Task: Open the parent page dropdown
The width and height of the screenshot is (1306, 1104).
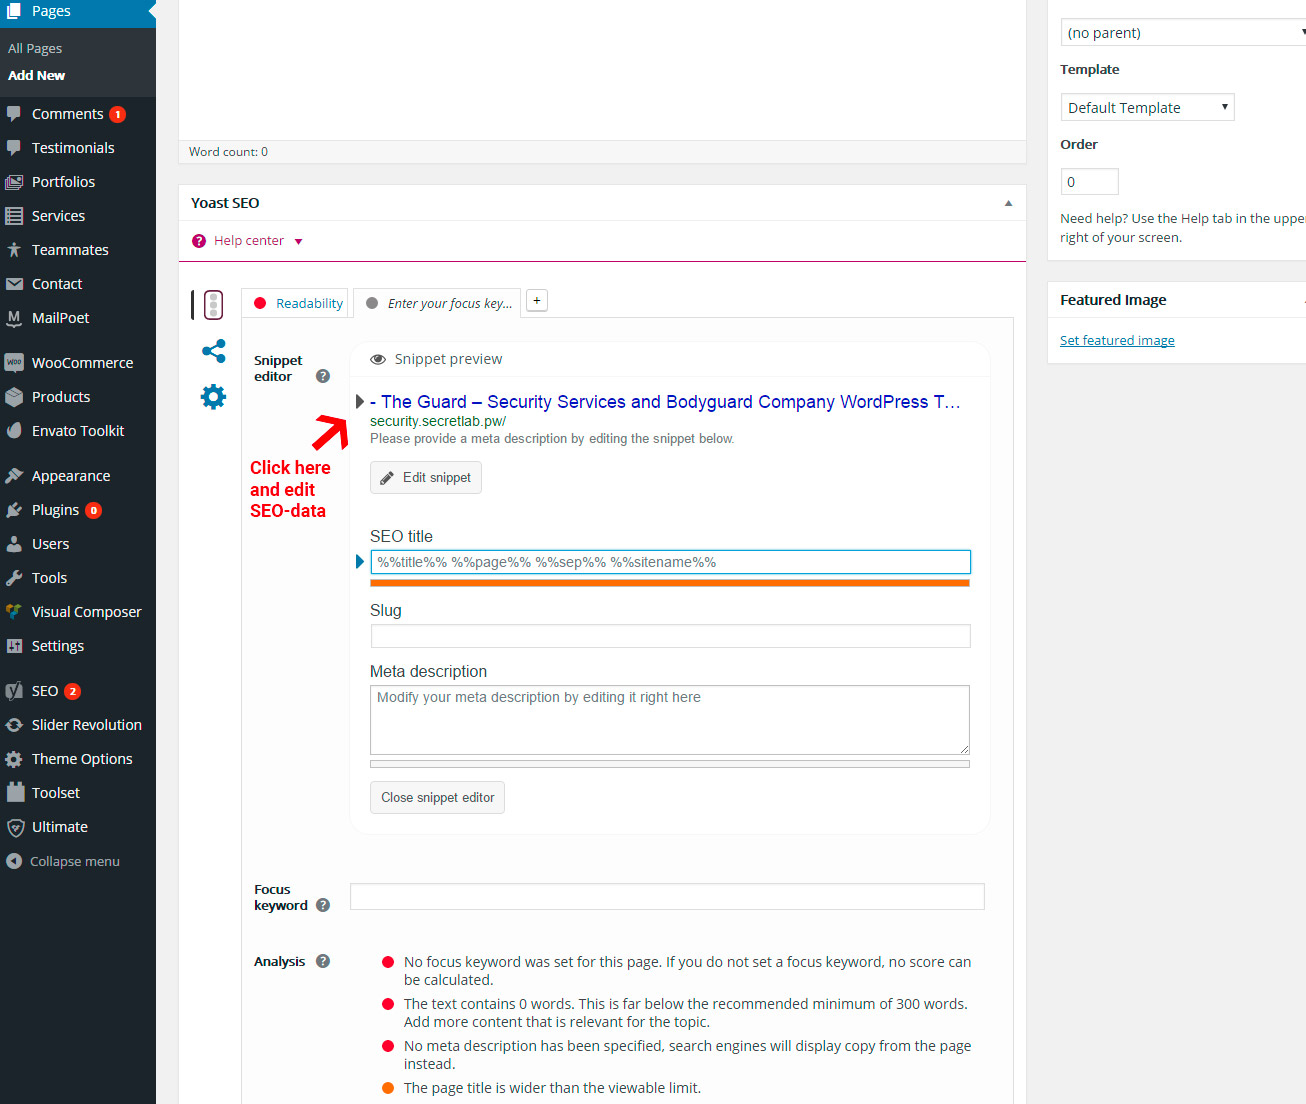Action: (1182, 33)
